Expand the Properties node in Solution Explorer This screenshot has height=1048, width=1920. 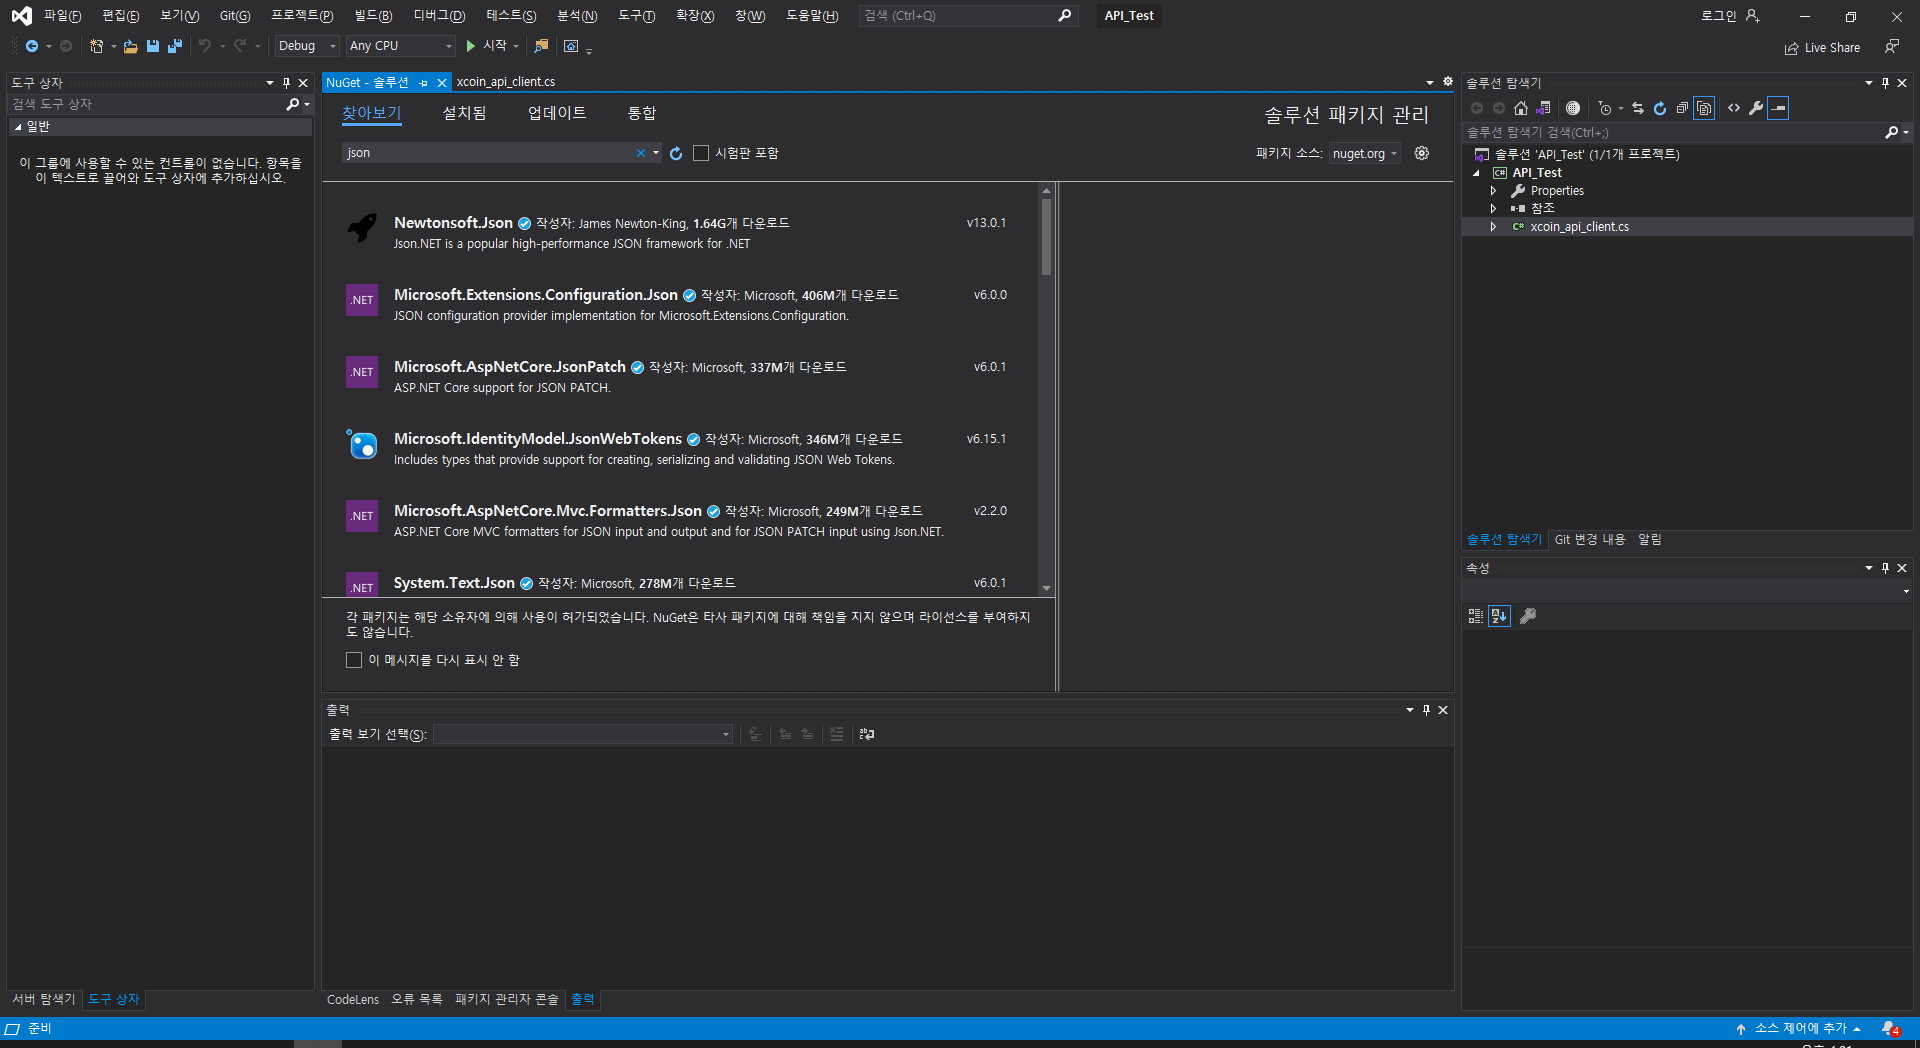(x=1494, y=191)
